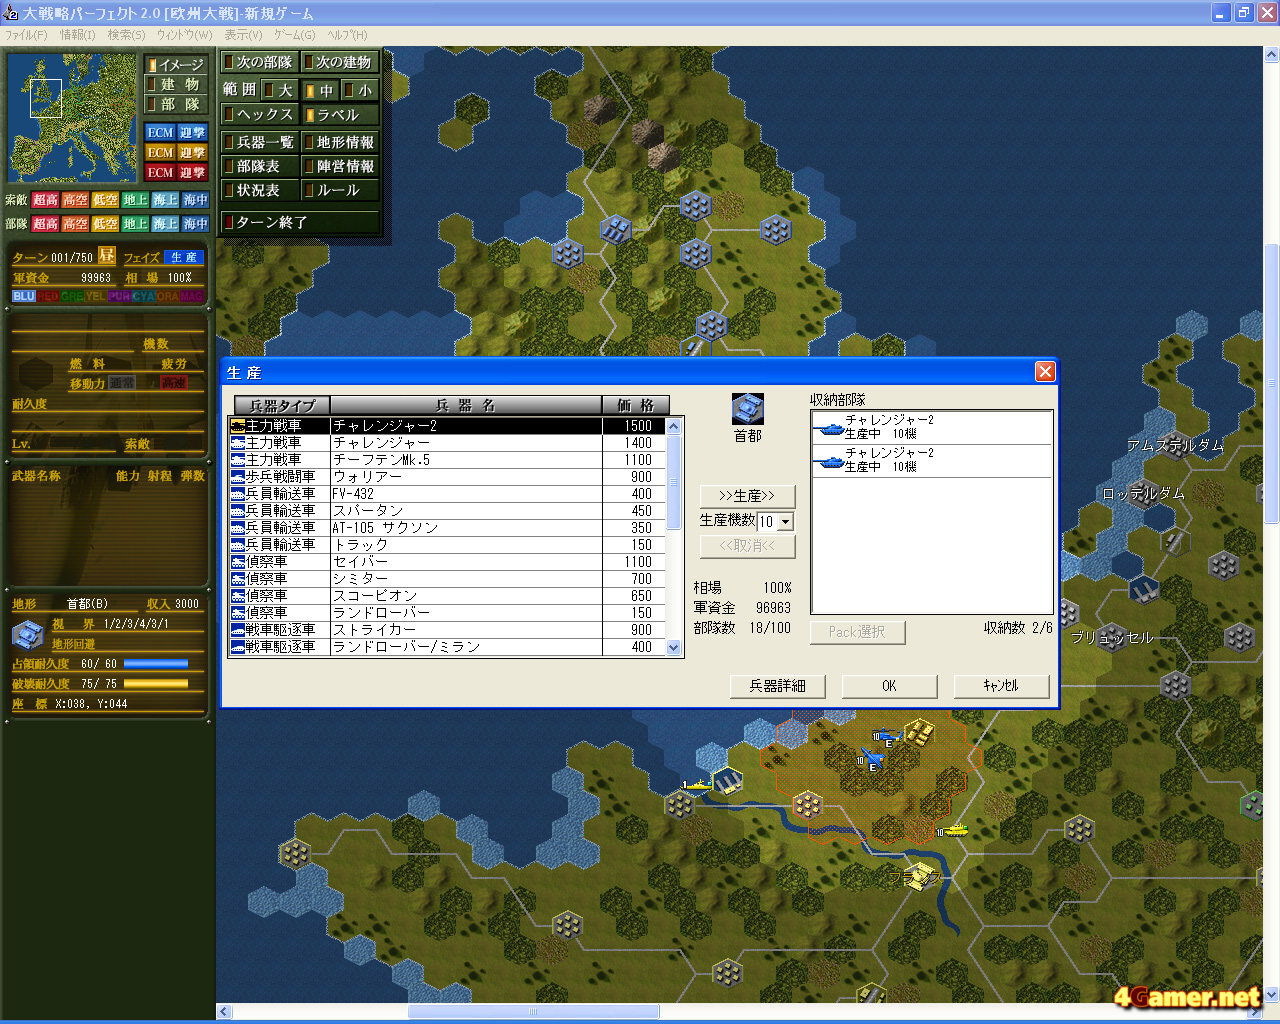The image size is (1280, 1024).
Task: Click the app icon in the title bar
Action: pyautogui.click(x=11, y=13)
